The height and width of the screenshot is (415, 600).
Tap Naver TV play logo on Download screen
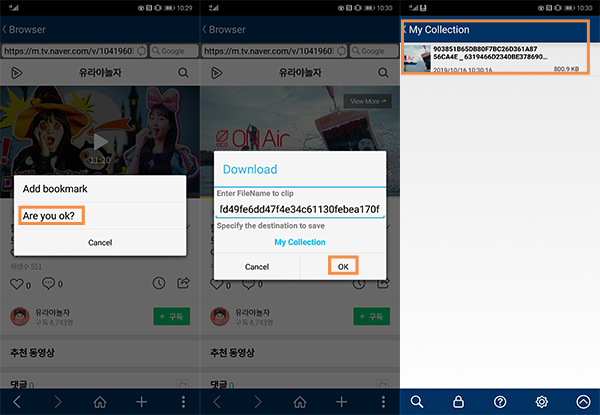coord(217,73)
